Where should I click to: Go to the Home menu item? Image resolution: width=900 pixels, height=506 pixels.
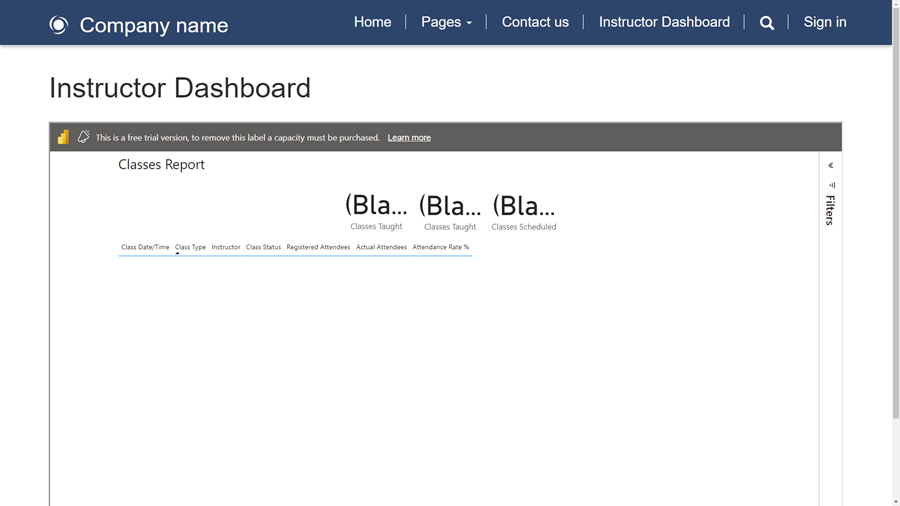point(373,22)
